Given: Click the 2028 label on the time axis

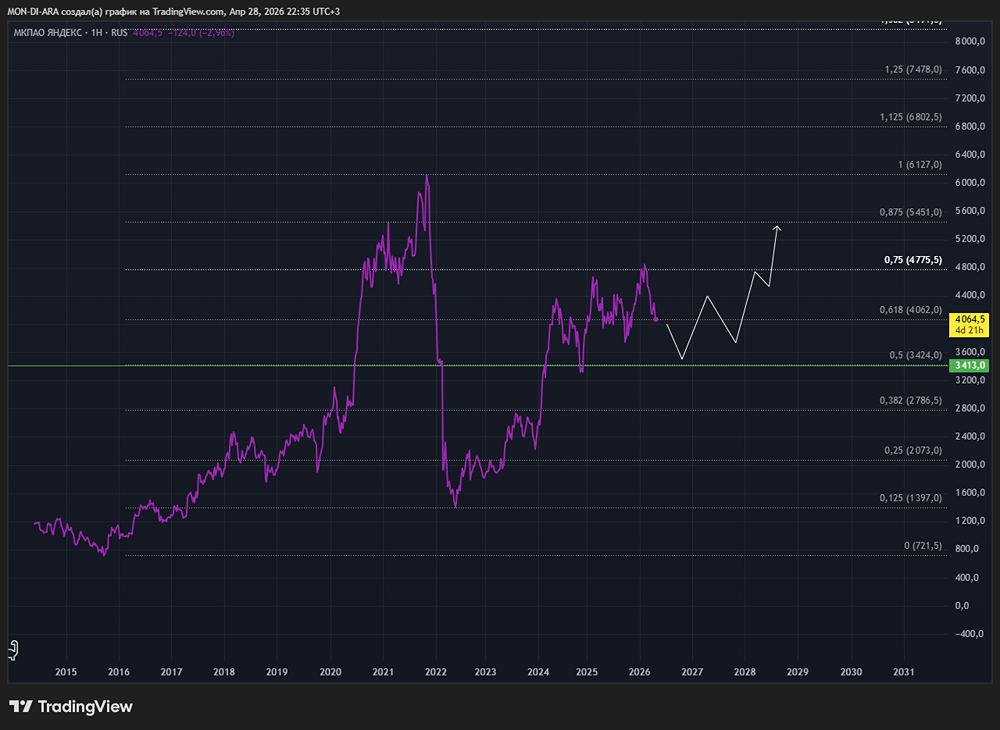Looking at the screenshot, I should (x=745, y=672).
